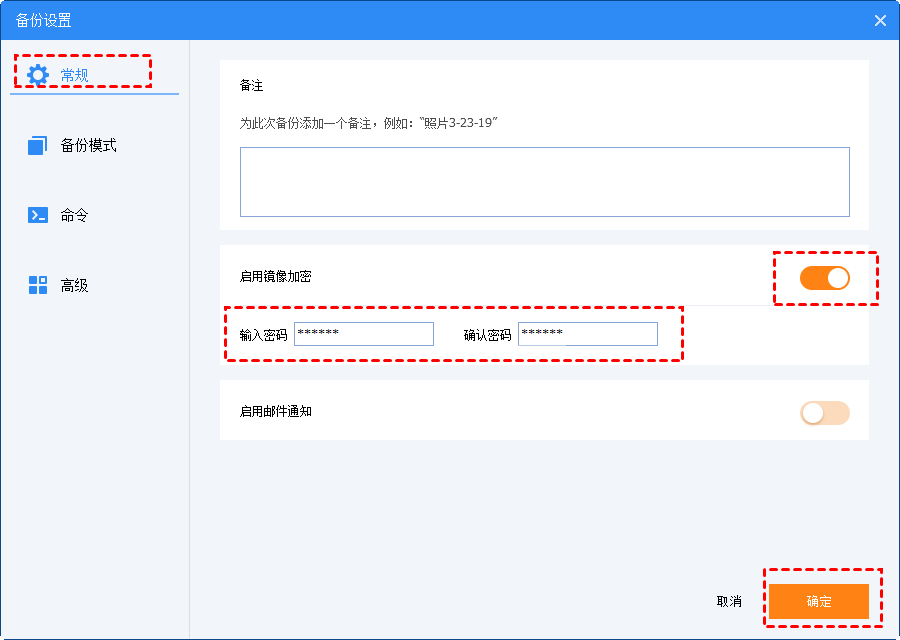The height and width of the screenshot is (640, 900).
Task: Click the 备份设置 title bar text
Action: 43,20
